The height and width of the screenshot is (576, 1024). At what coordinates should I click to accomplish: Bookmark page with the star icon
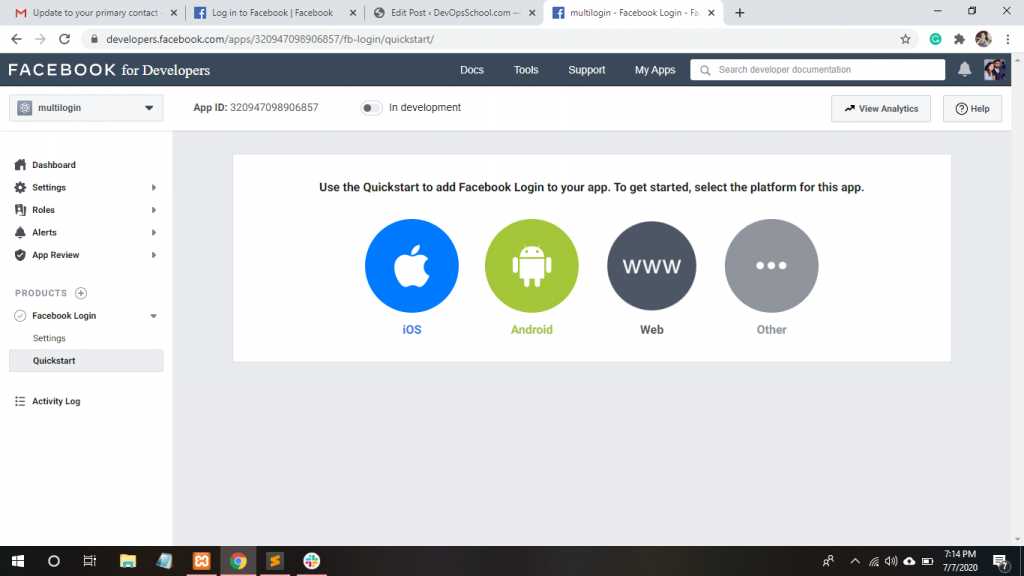(x=905, y=39)
